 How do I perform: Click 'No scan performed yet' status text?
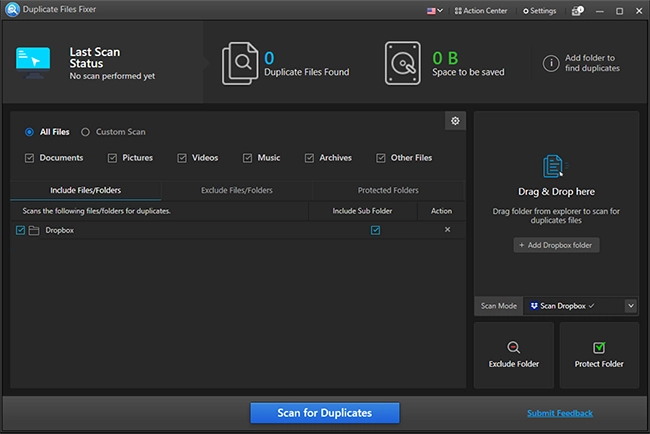click(x=112, y=76)
